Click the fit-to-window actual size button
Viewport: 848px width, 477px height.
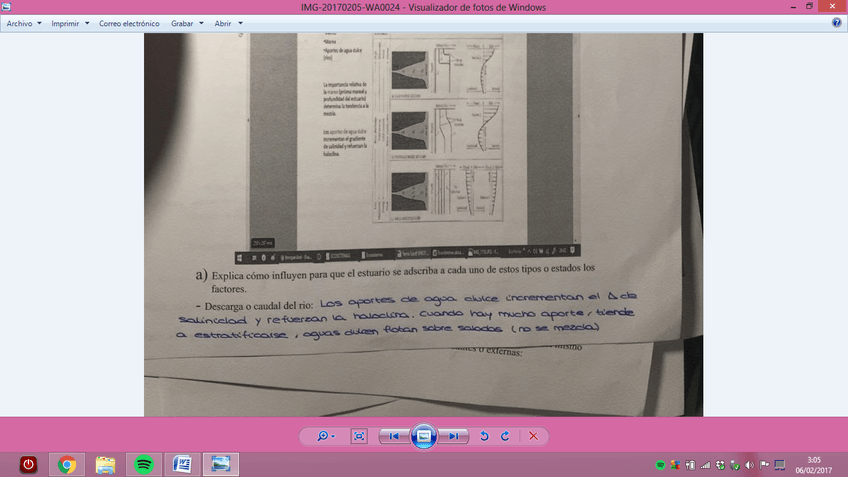coord(359,436)
